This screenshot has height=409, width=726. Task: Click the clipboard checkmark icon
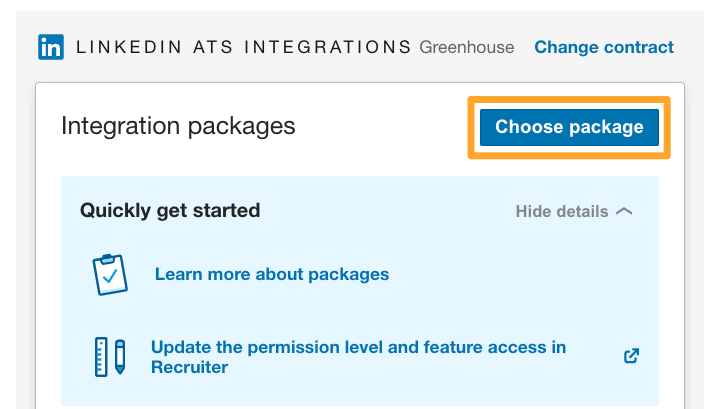[110, 274]
